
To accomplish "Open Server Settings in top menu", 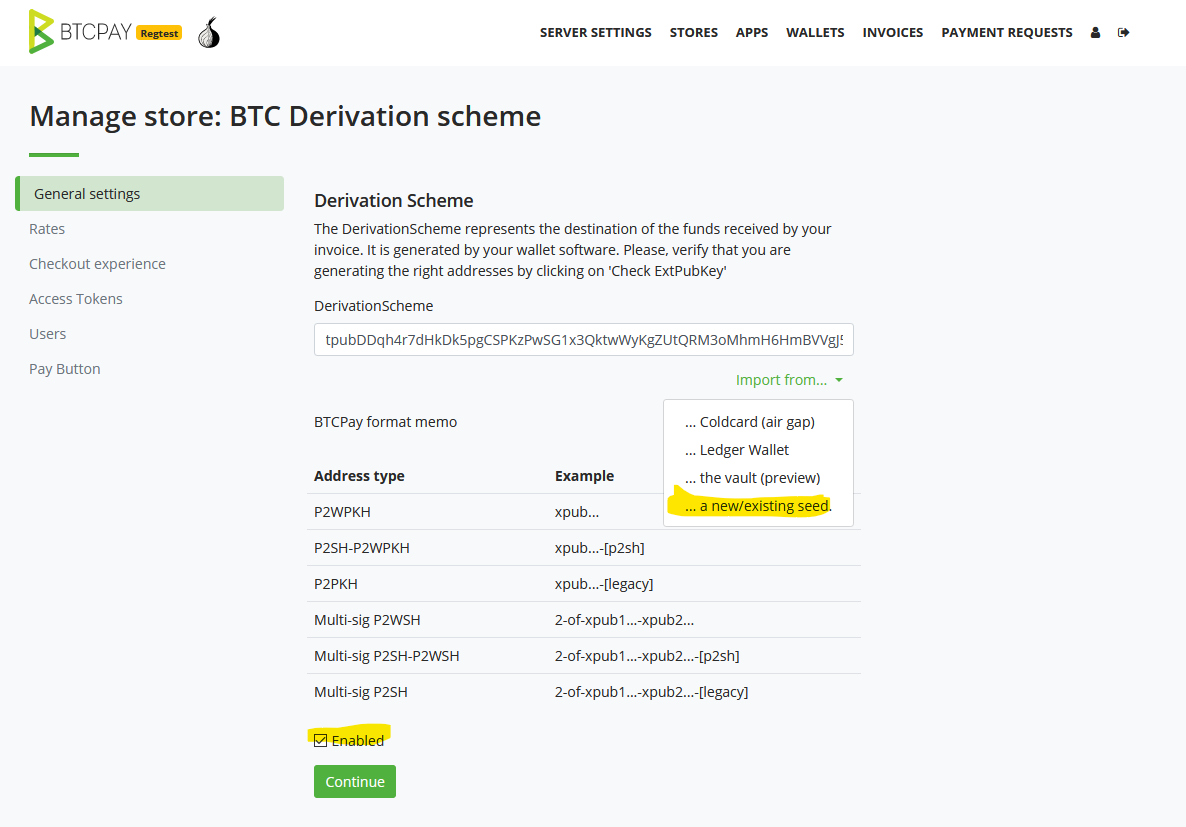I will click(595, 32).
